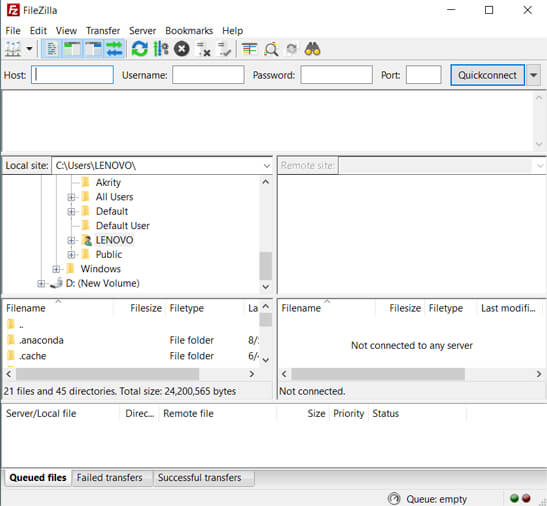Viewport: 547px width, 506px height.
Task: Click the queue status icon
Action: pyautogui.click(x=394, y=499)
